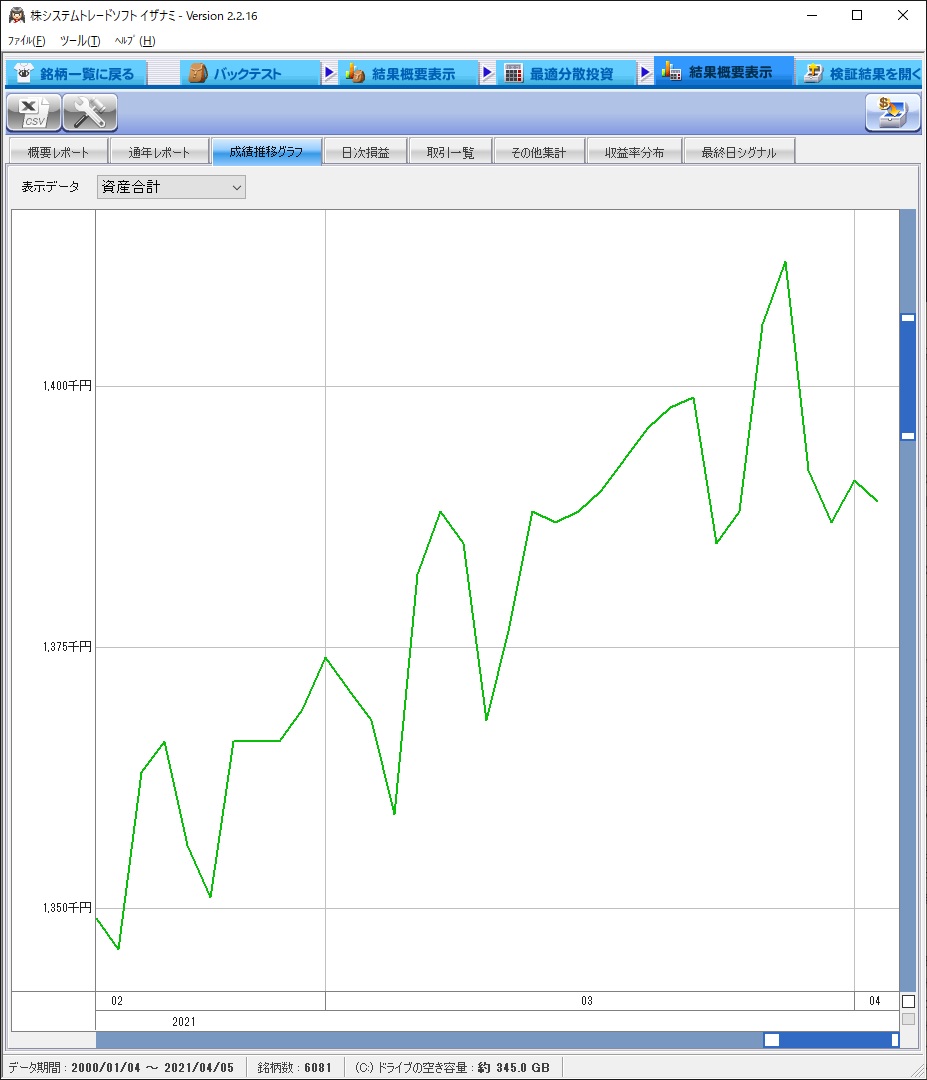The image size is (927, 1080).
Task: Click the vertical range slider's upper handle
Action: pyautogui.click(x=908, y=318)
